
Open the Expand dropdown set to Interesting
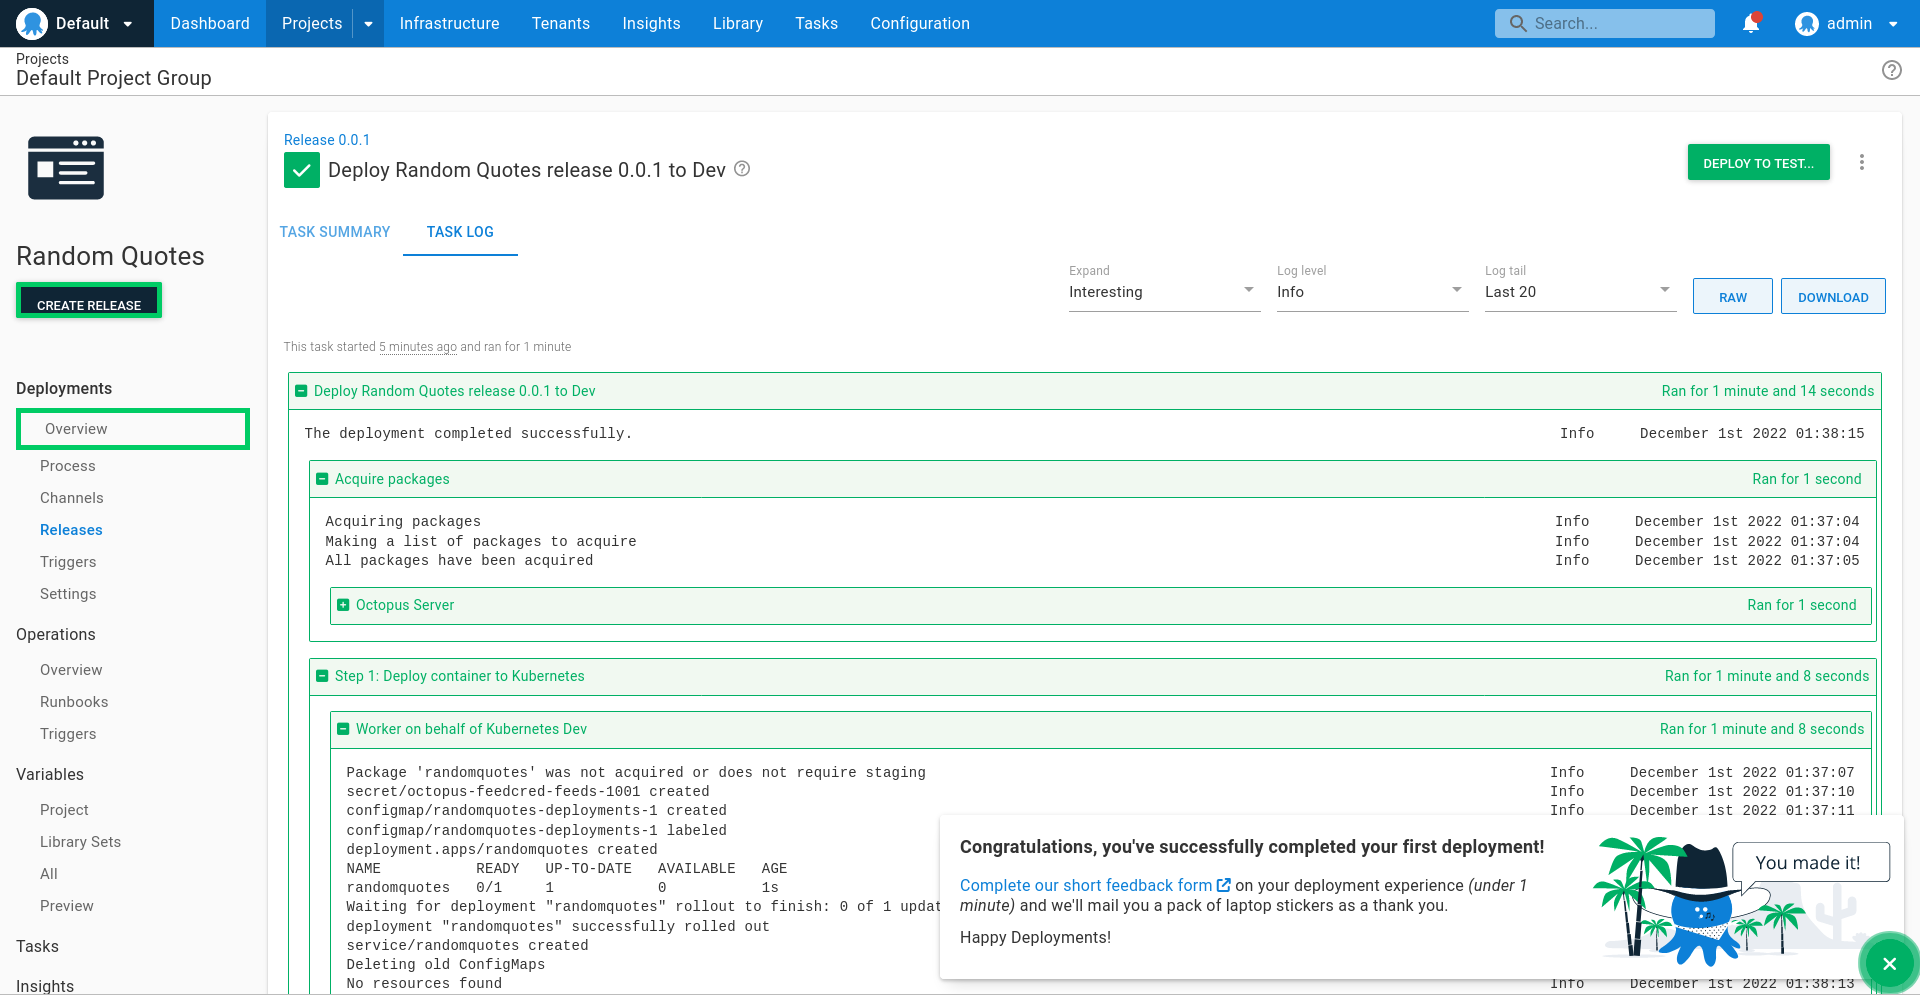point(1164,292)
